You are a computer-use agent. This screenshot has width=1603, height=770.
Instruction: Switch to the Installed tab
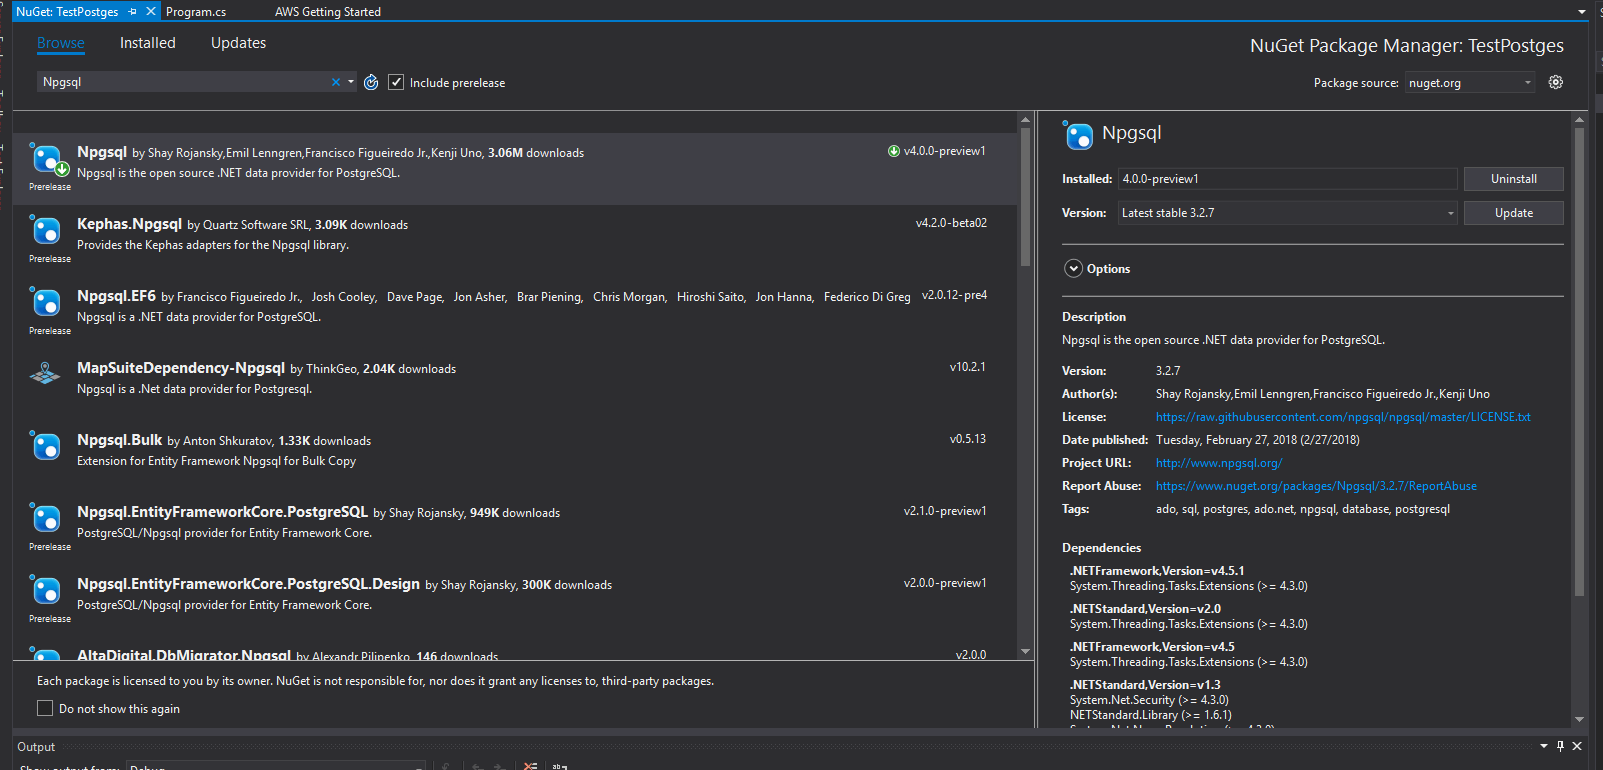(148, 43)
